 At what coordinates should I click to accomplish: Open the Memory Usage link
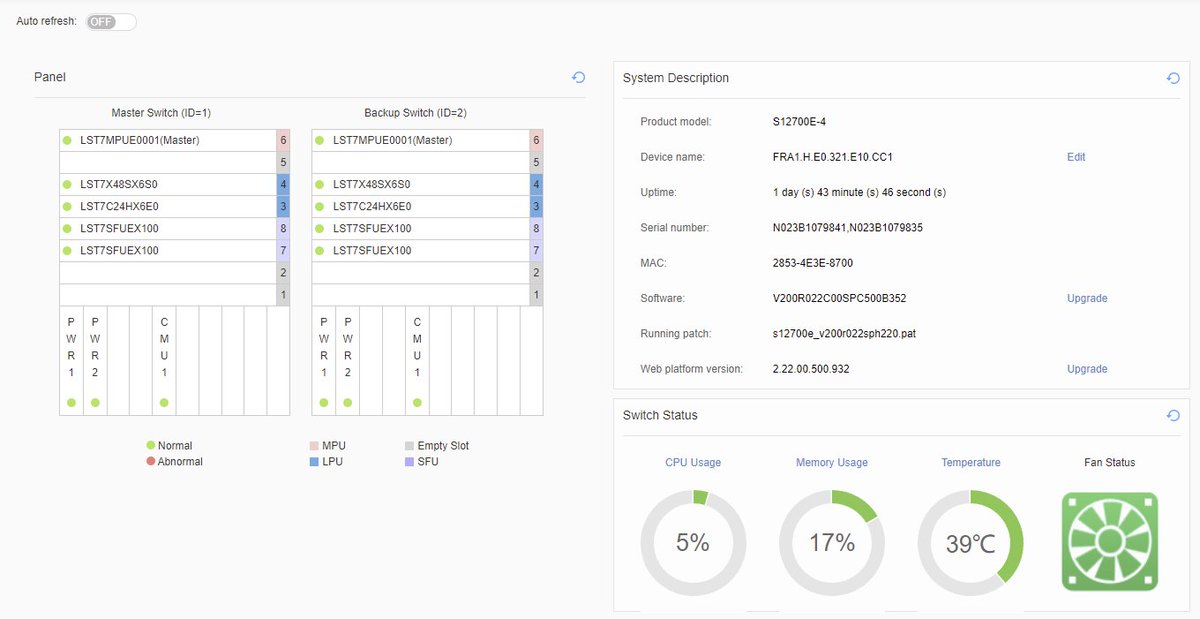click(832, 462)
